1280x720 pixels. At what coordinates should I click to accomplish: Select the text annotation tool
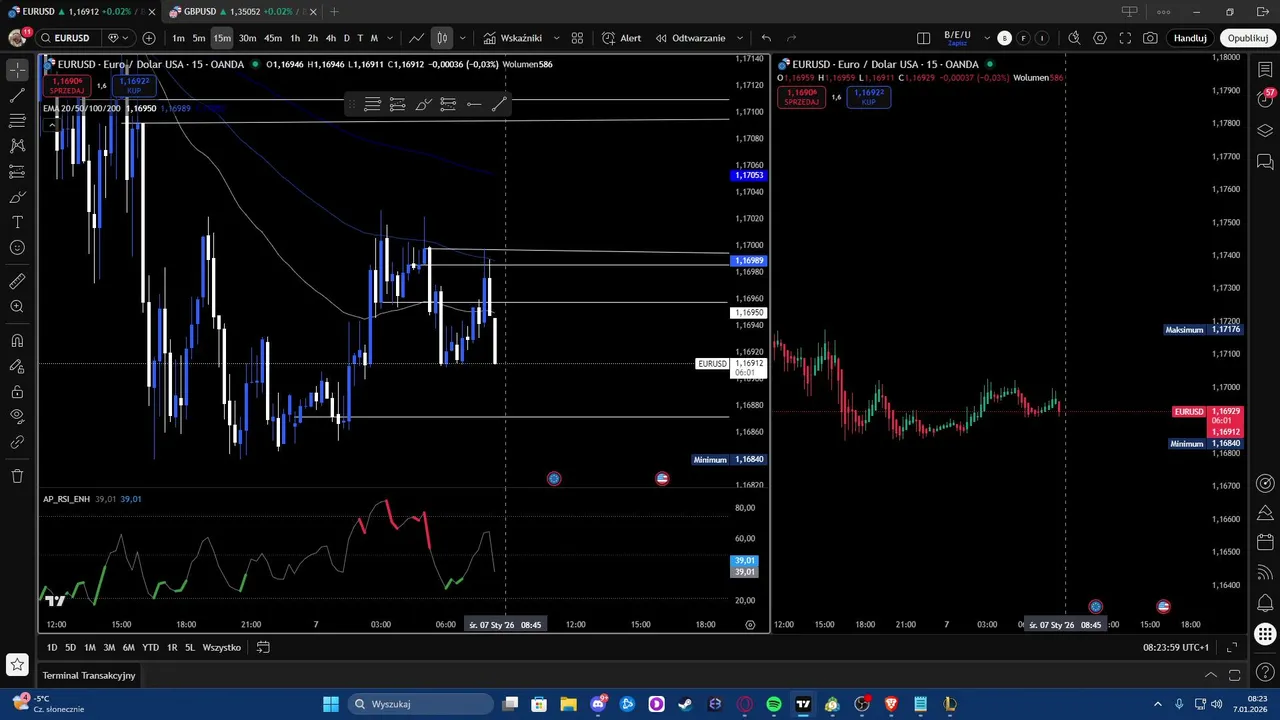[x=17, y=222]
